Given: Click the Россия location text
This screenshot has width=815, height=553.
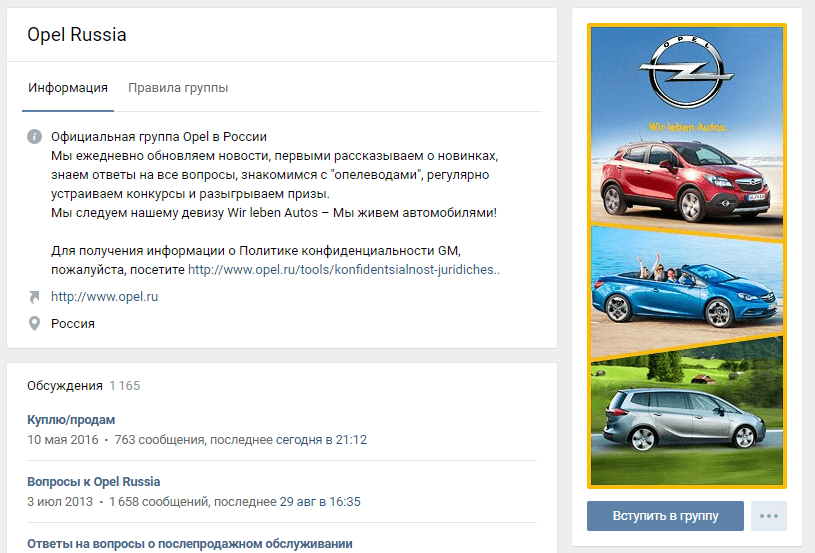Looking at the screenshot, I should (x=73, y=324).
